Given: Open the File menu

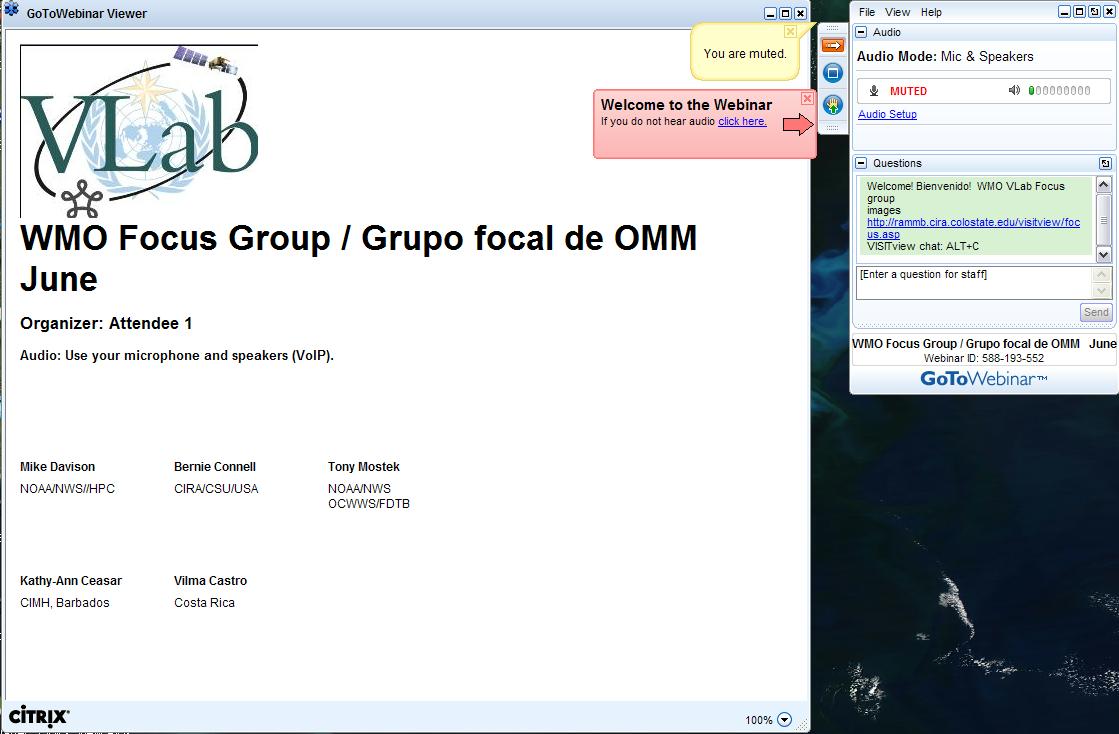Looking at the screenshot, I should pos(867,12).
